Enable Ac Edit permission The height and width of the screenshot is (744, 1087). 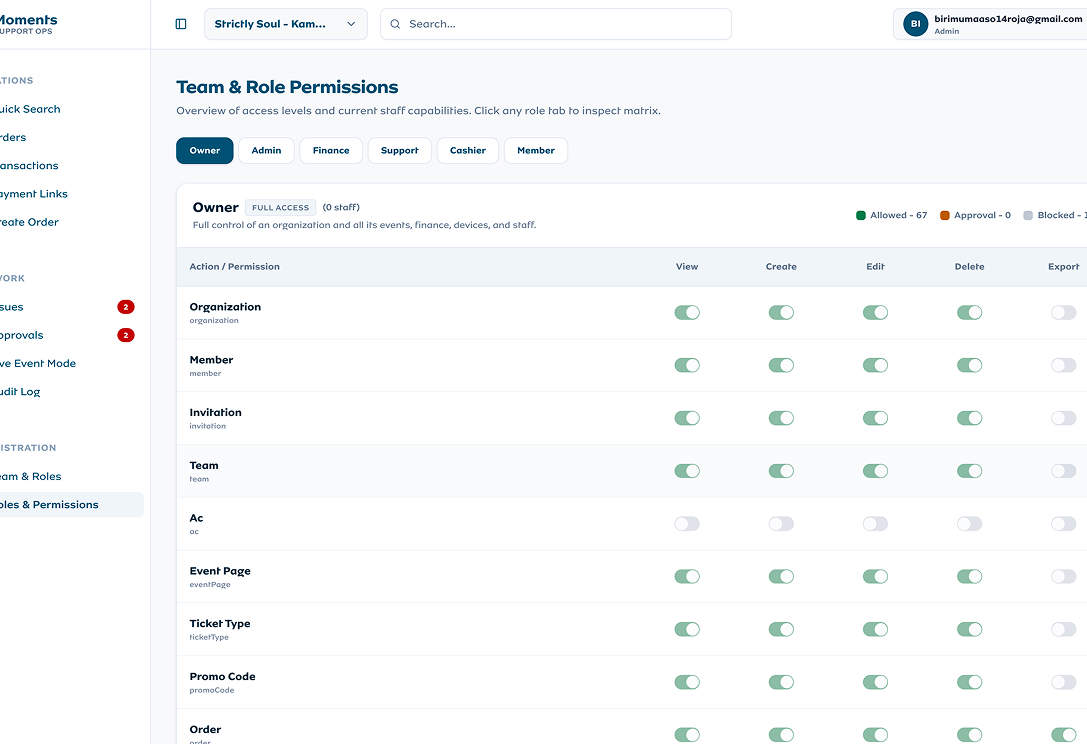pos(876,524)
